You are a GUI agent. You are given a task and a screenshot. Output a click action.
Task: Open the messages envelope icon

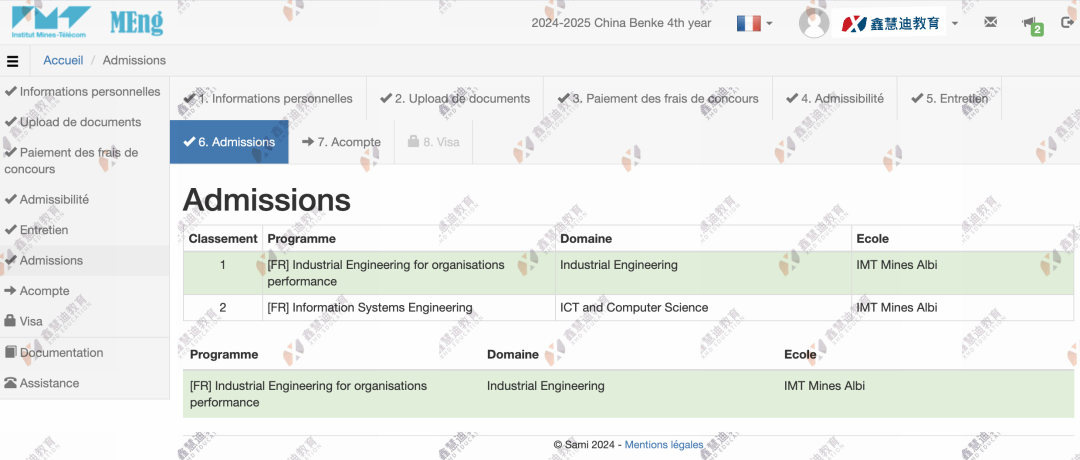click(x=990, y=22)
